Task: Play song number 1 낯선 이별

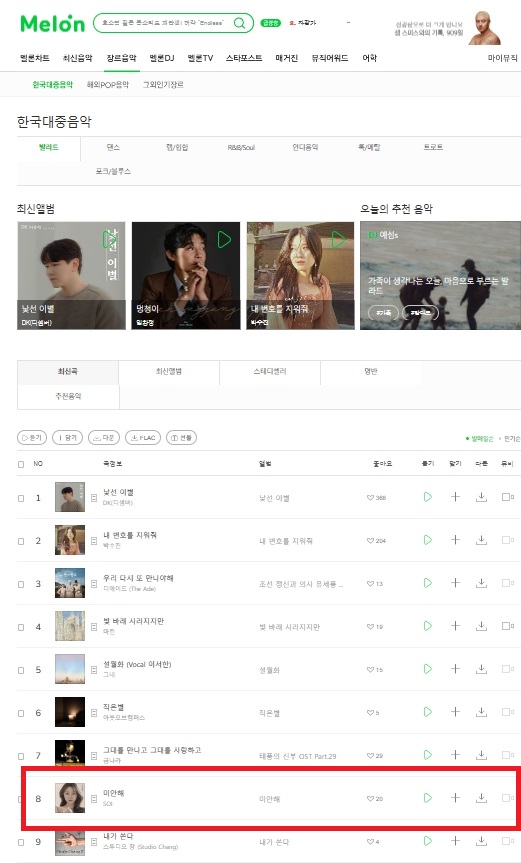Action: click(427, 497)
